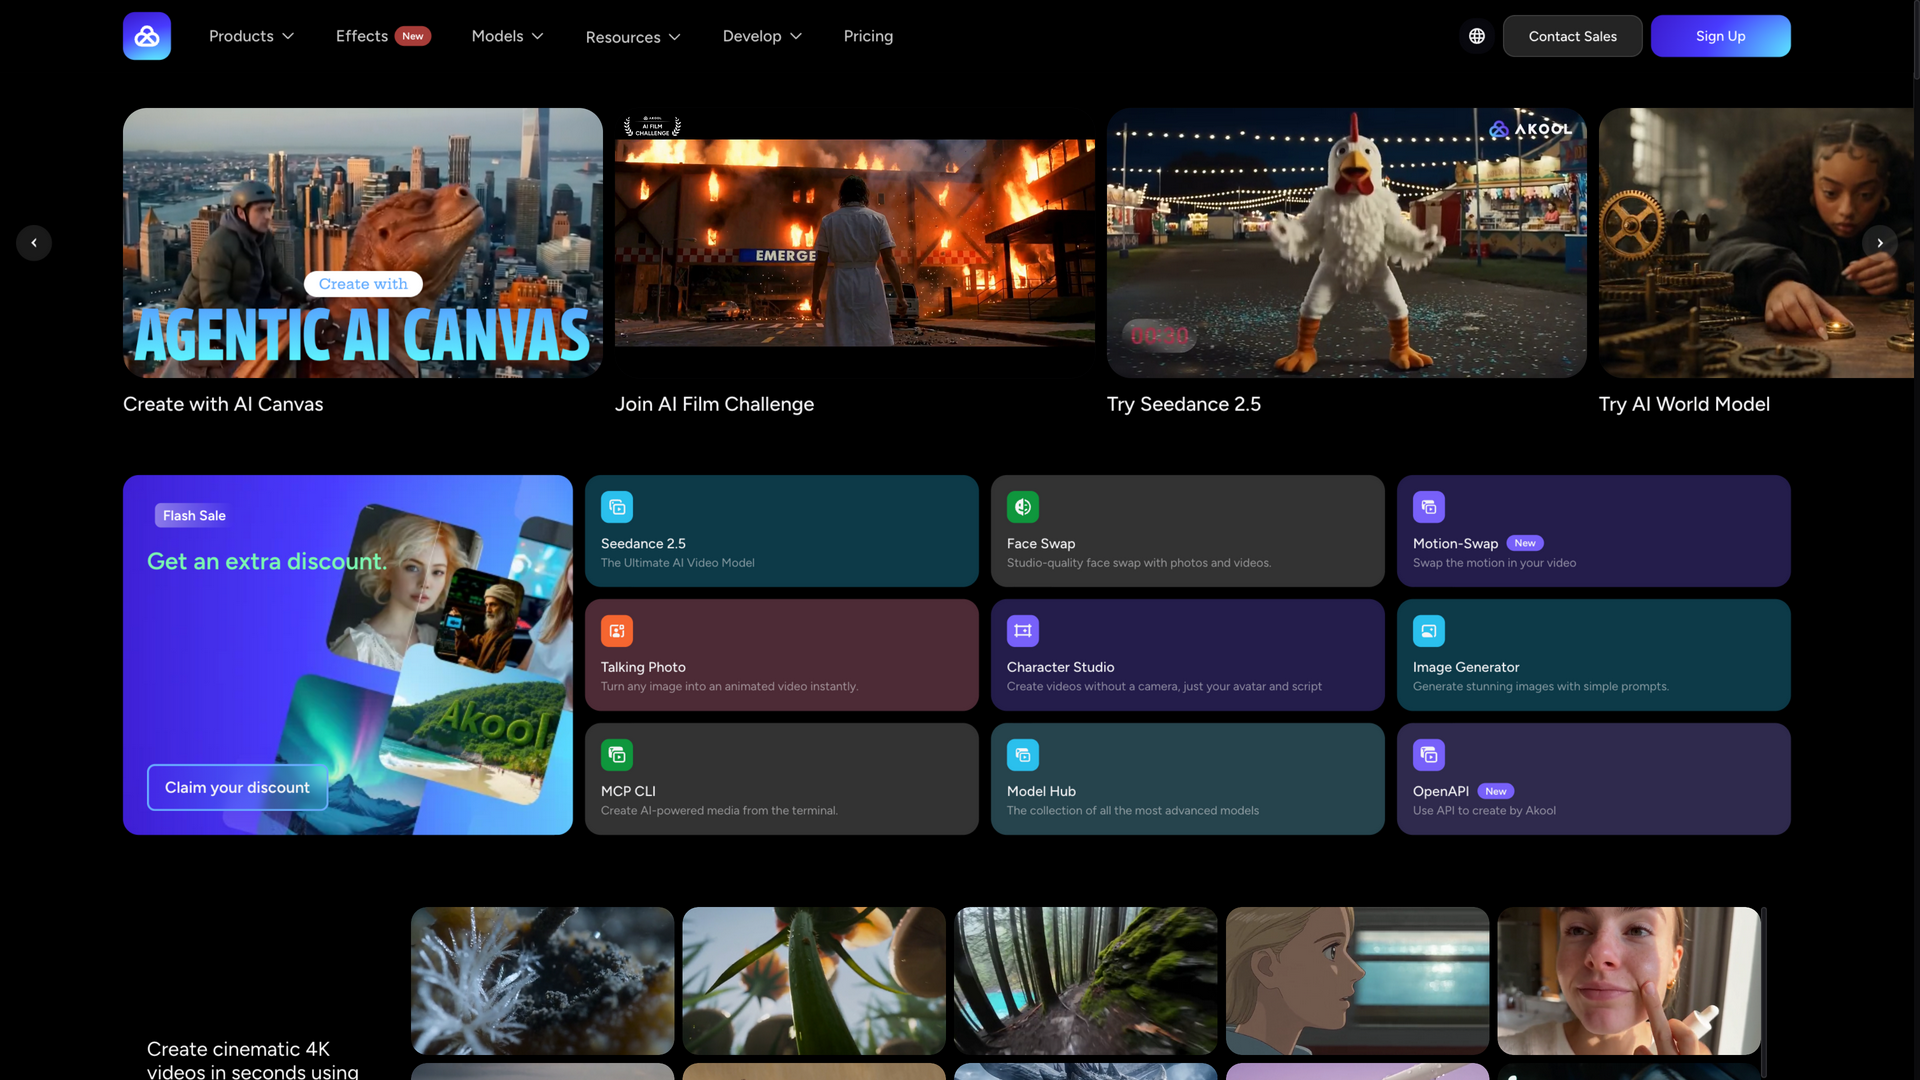Open the AI Film Challenge banner image
The height and width of the screenshot is (1080, 1920).
[x=855, y=243]
